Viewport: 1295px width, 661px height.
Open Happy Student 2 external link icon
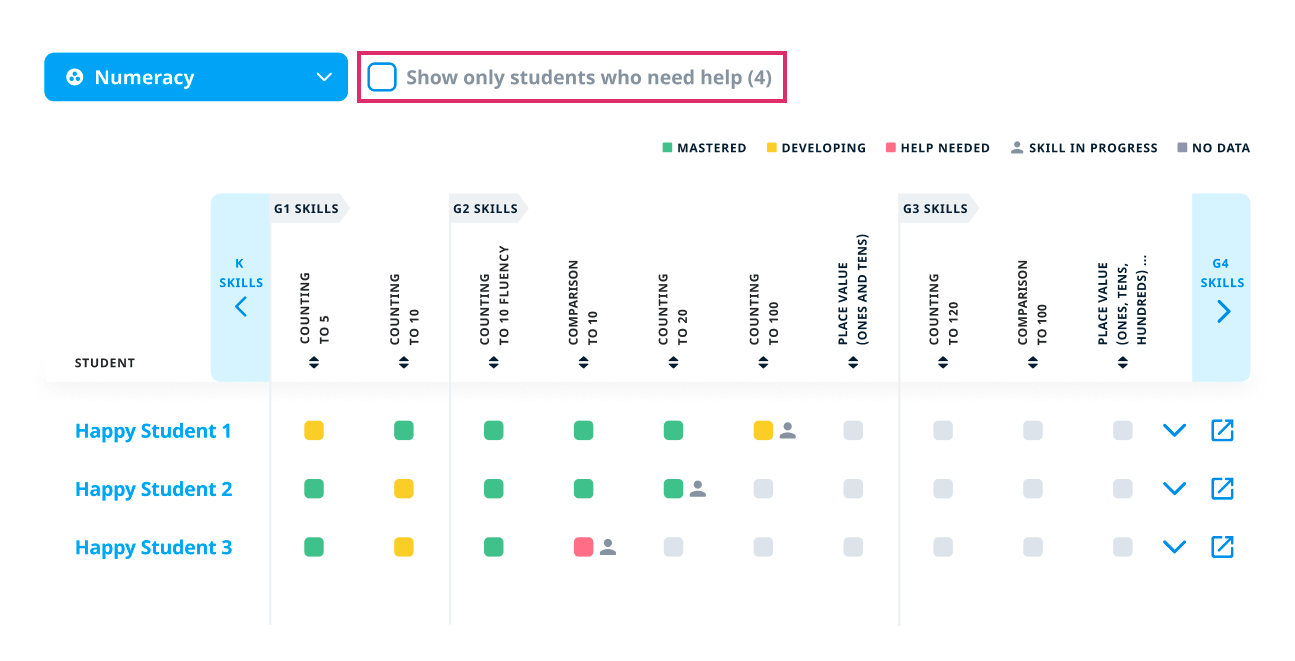pos(1222,489)
